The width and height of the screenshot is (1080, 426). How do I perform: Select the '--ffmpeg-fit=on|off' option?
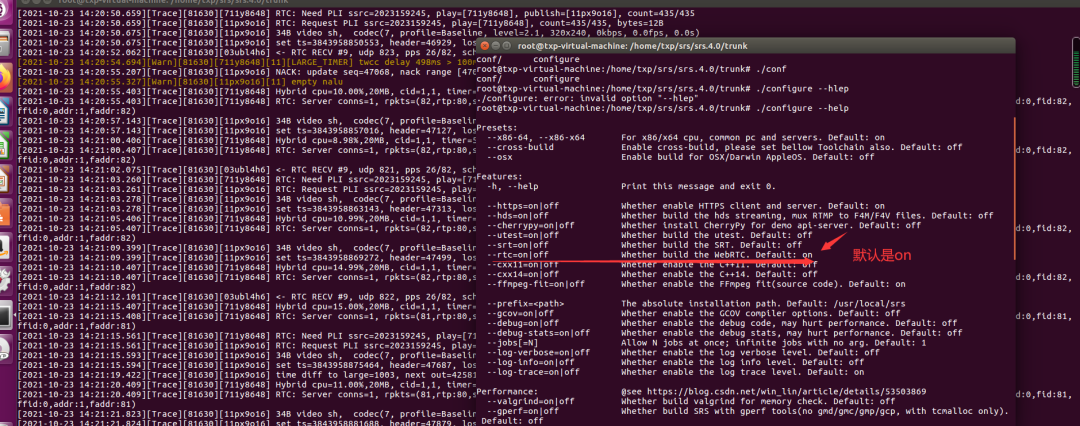pyautogui.click(x=536, y=283)
